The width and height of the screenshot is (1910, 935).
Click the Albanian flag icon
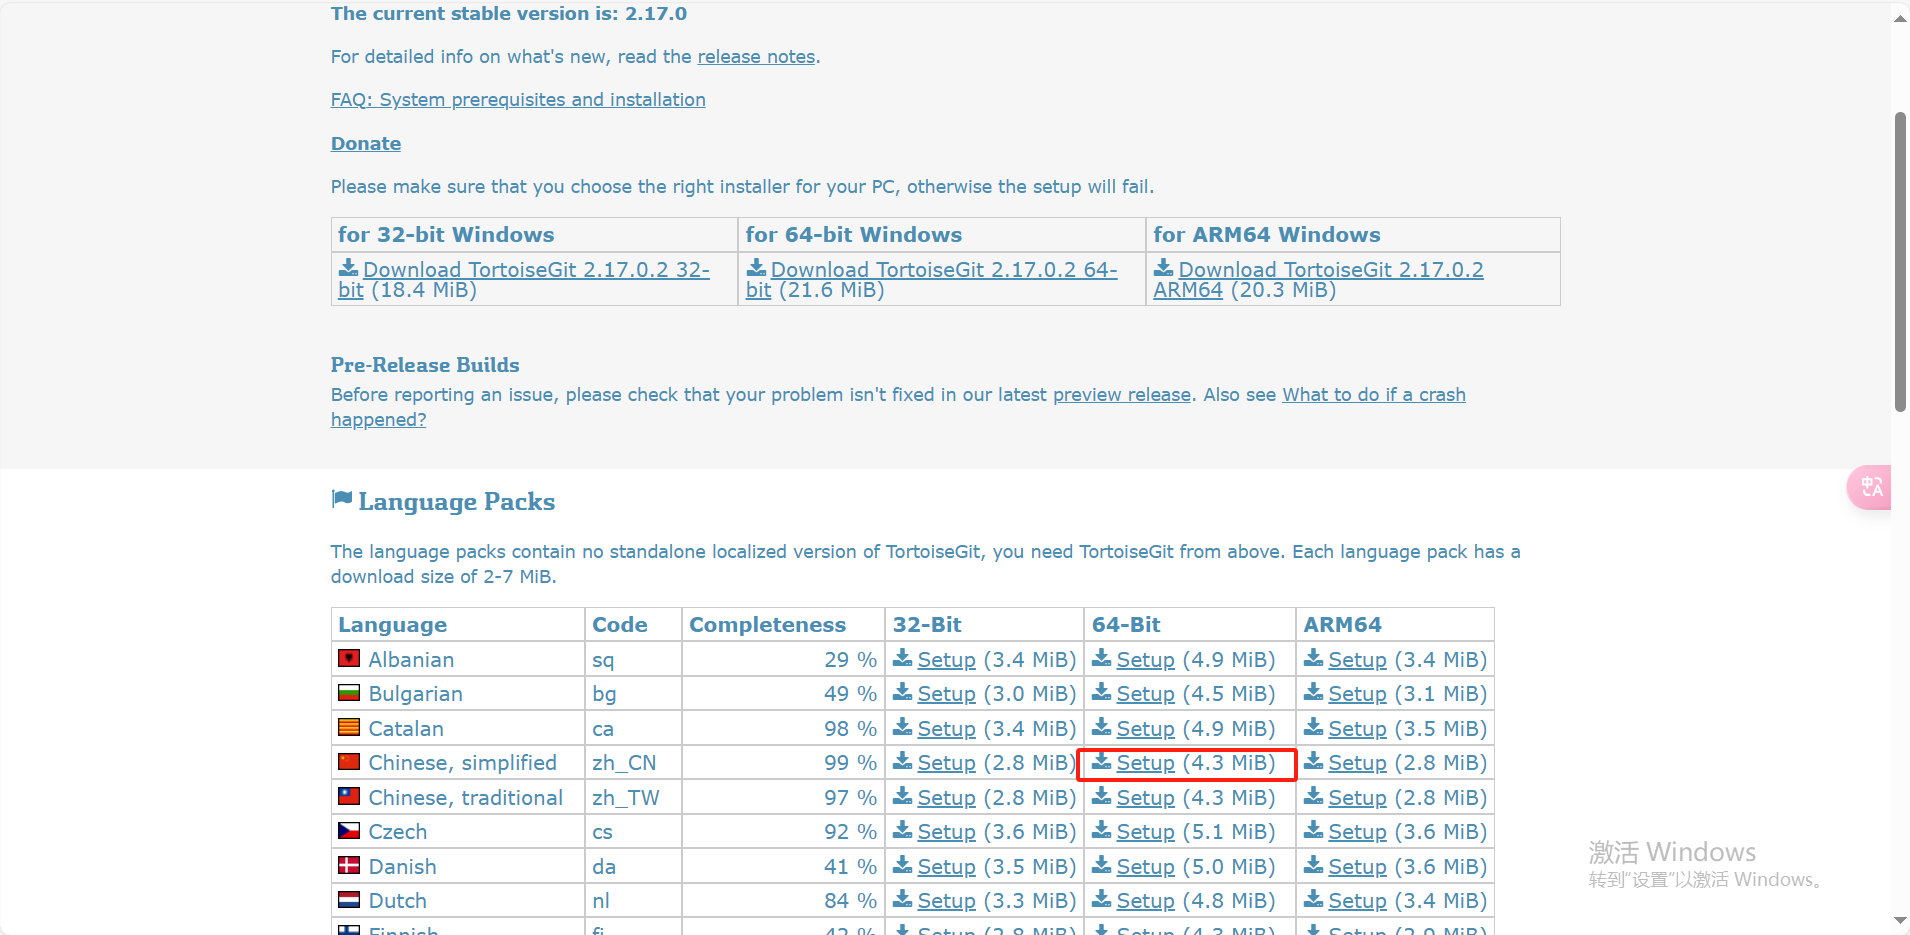[349, 658]
